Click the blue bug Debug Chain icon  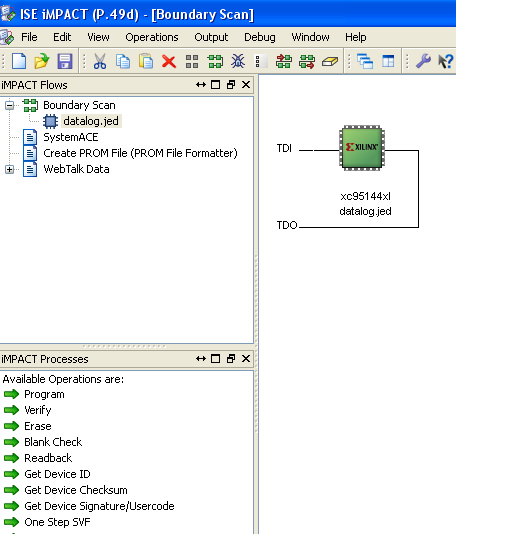[238, 61]
